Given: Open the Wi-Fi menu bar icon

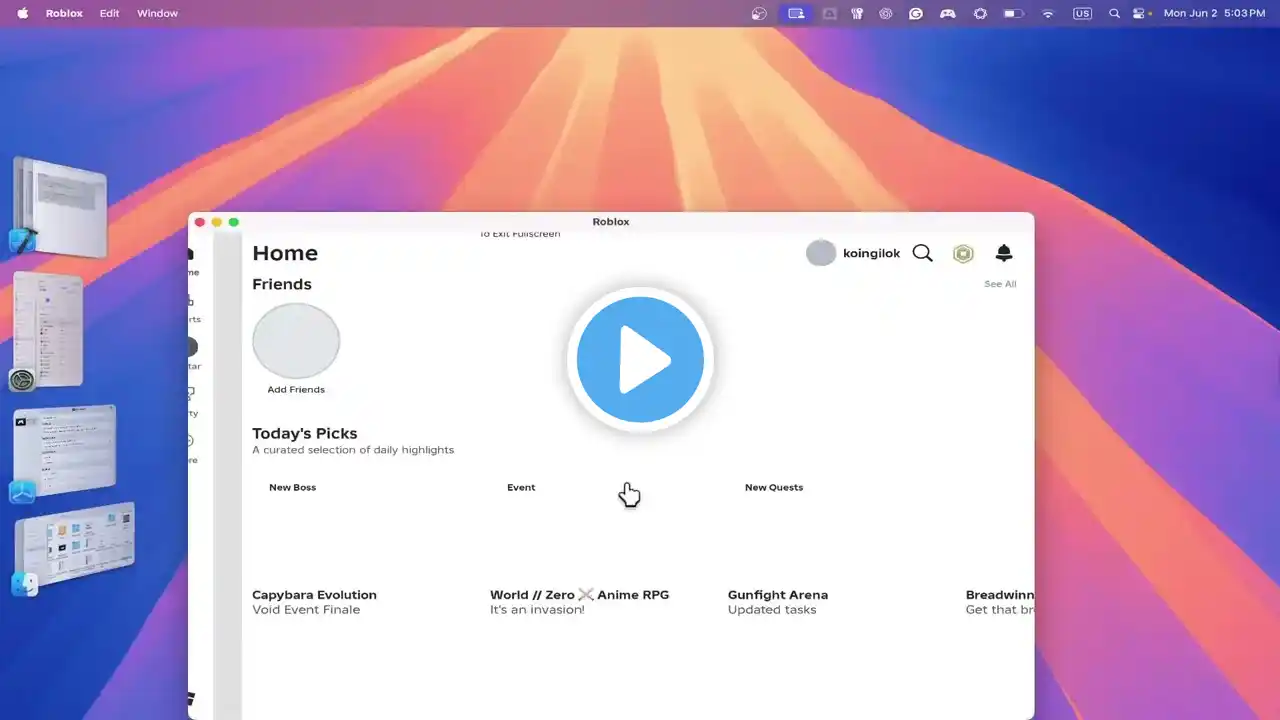Looking at the screenshot, I should click(1048, 13).
